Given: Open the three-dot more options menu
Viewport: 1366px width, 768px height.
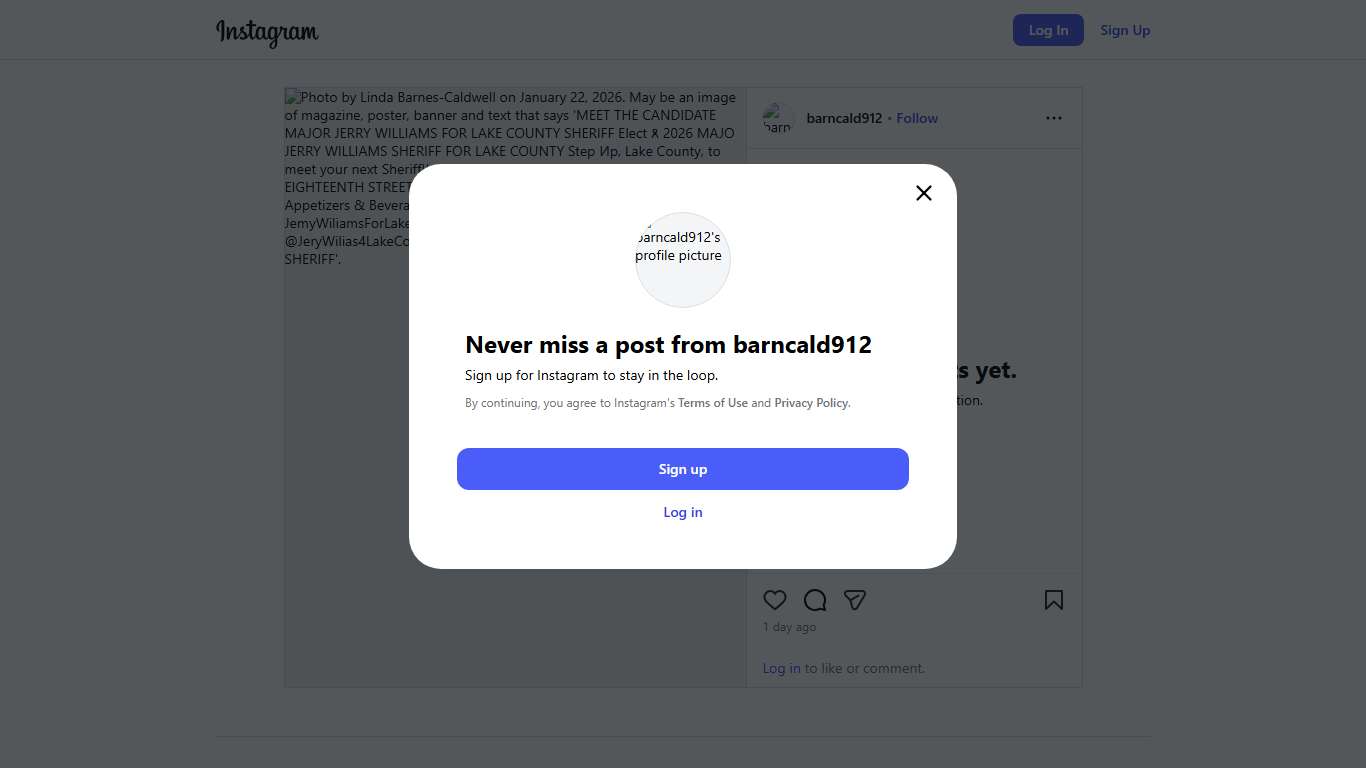Looking at the screenshot, I should coord(1054,118).
